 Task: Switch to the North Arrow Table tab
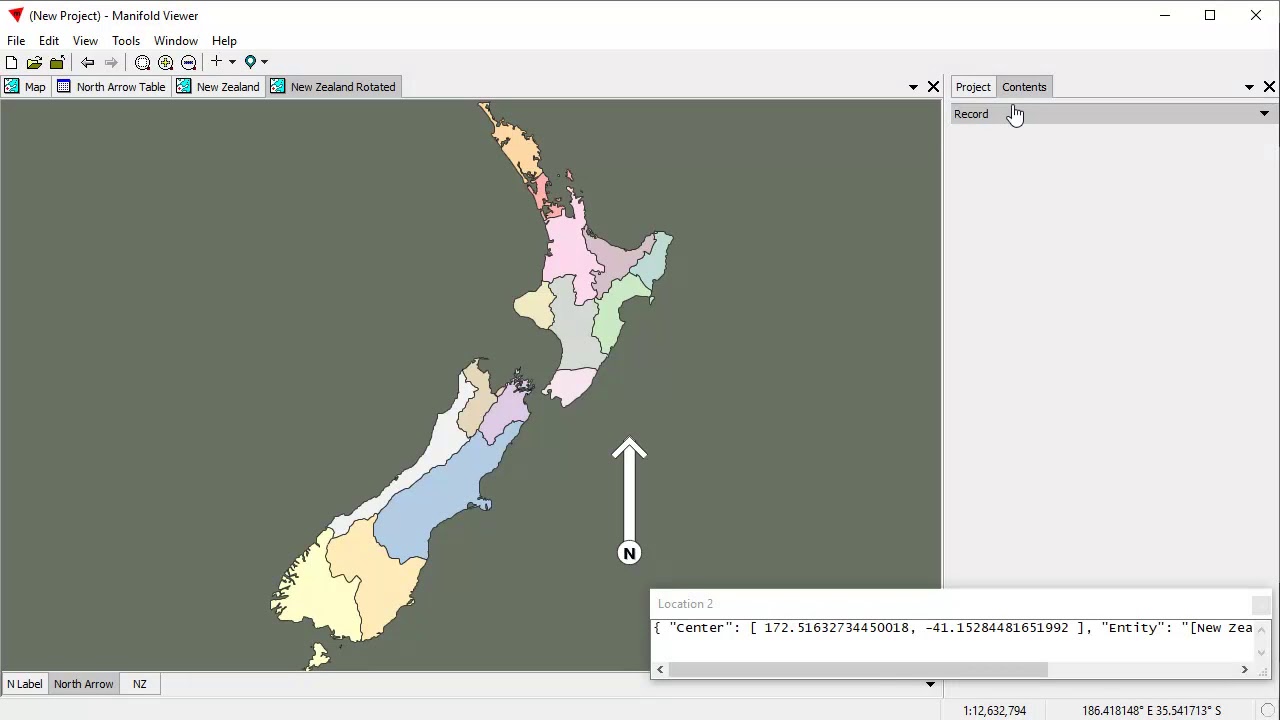click(x=111, y=87)
